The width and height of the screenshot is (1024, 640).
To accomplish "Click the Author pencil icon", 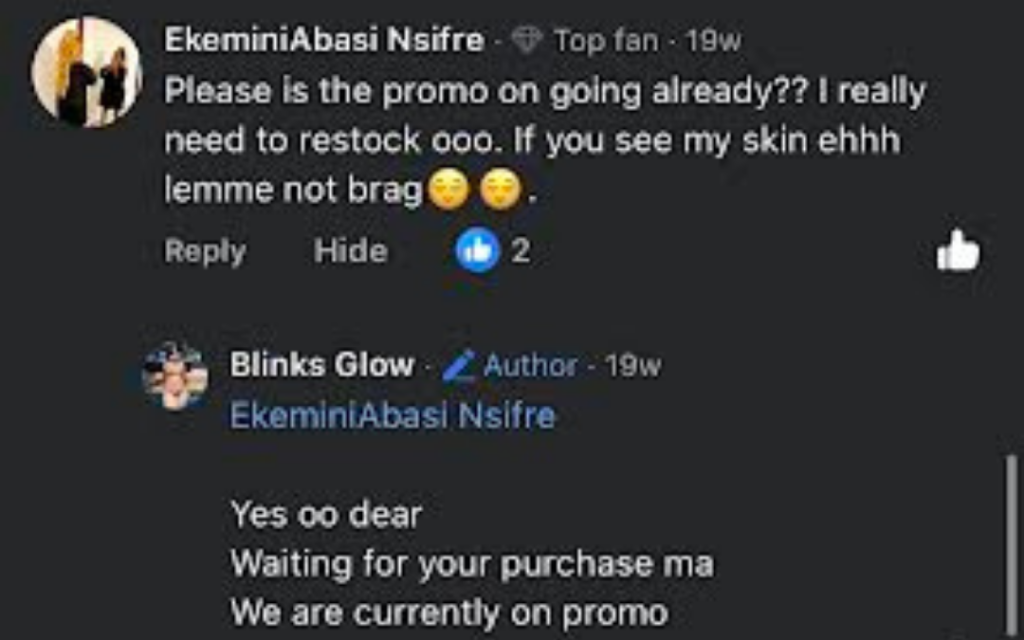I will [x=459, y=366].
